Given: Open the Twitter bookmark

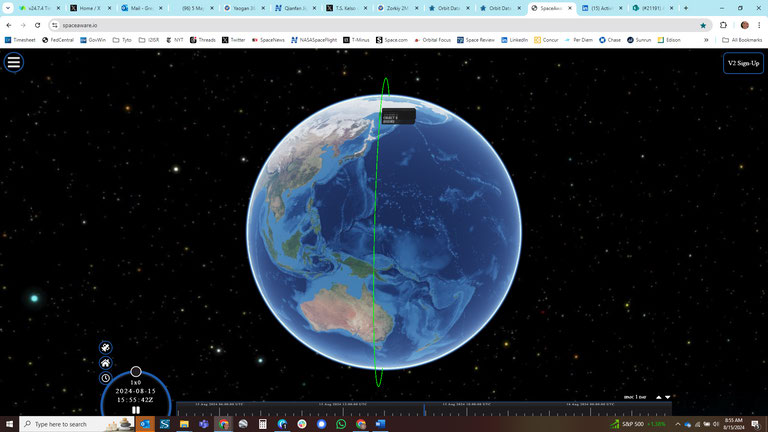Looking at the screenshot, I should pos(233,40).
